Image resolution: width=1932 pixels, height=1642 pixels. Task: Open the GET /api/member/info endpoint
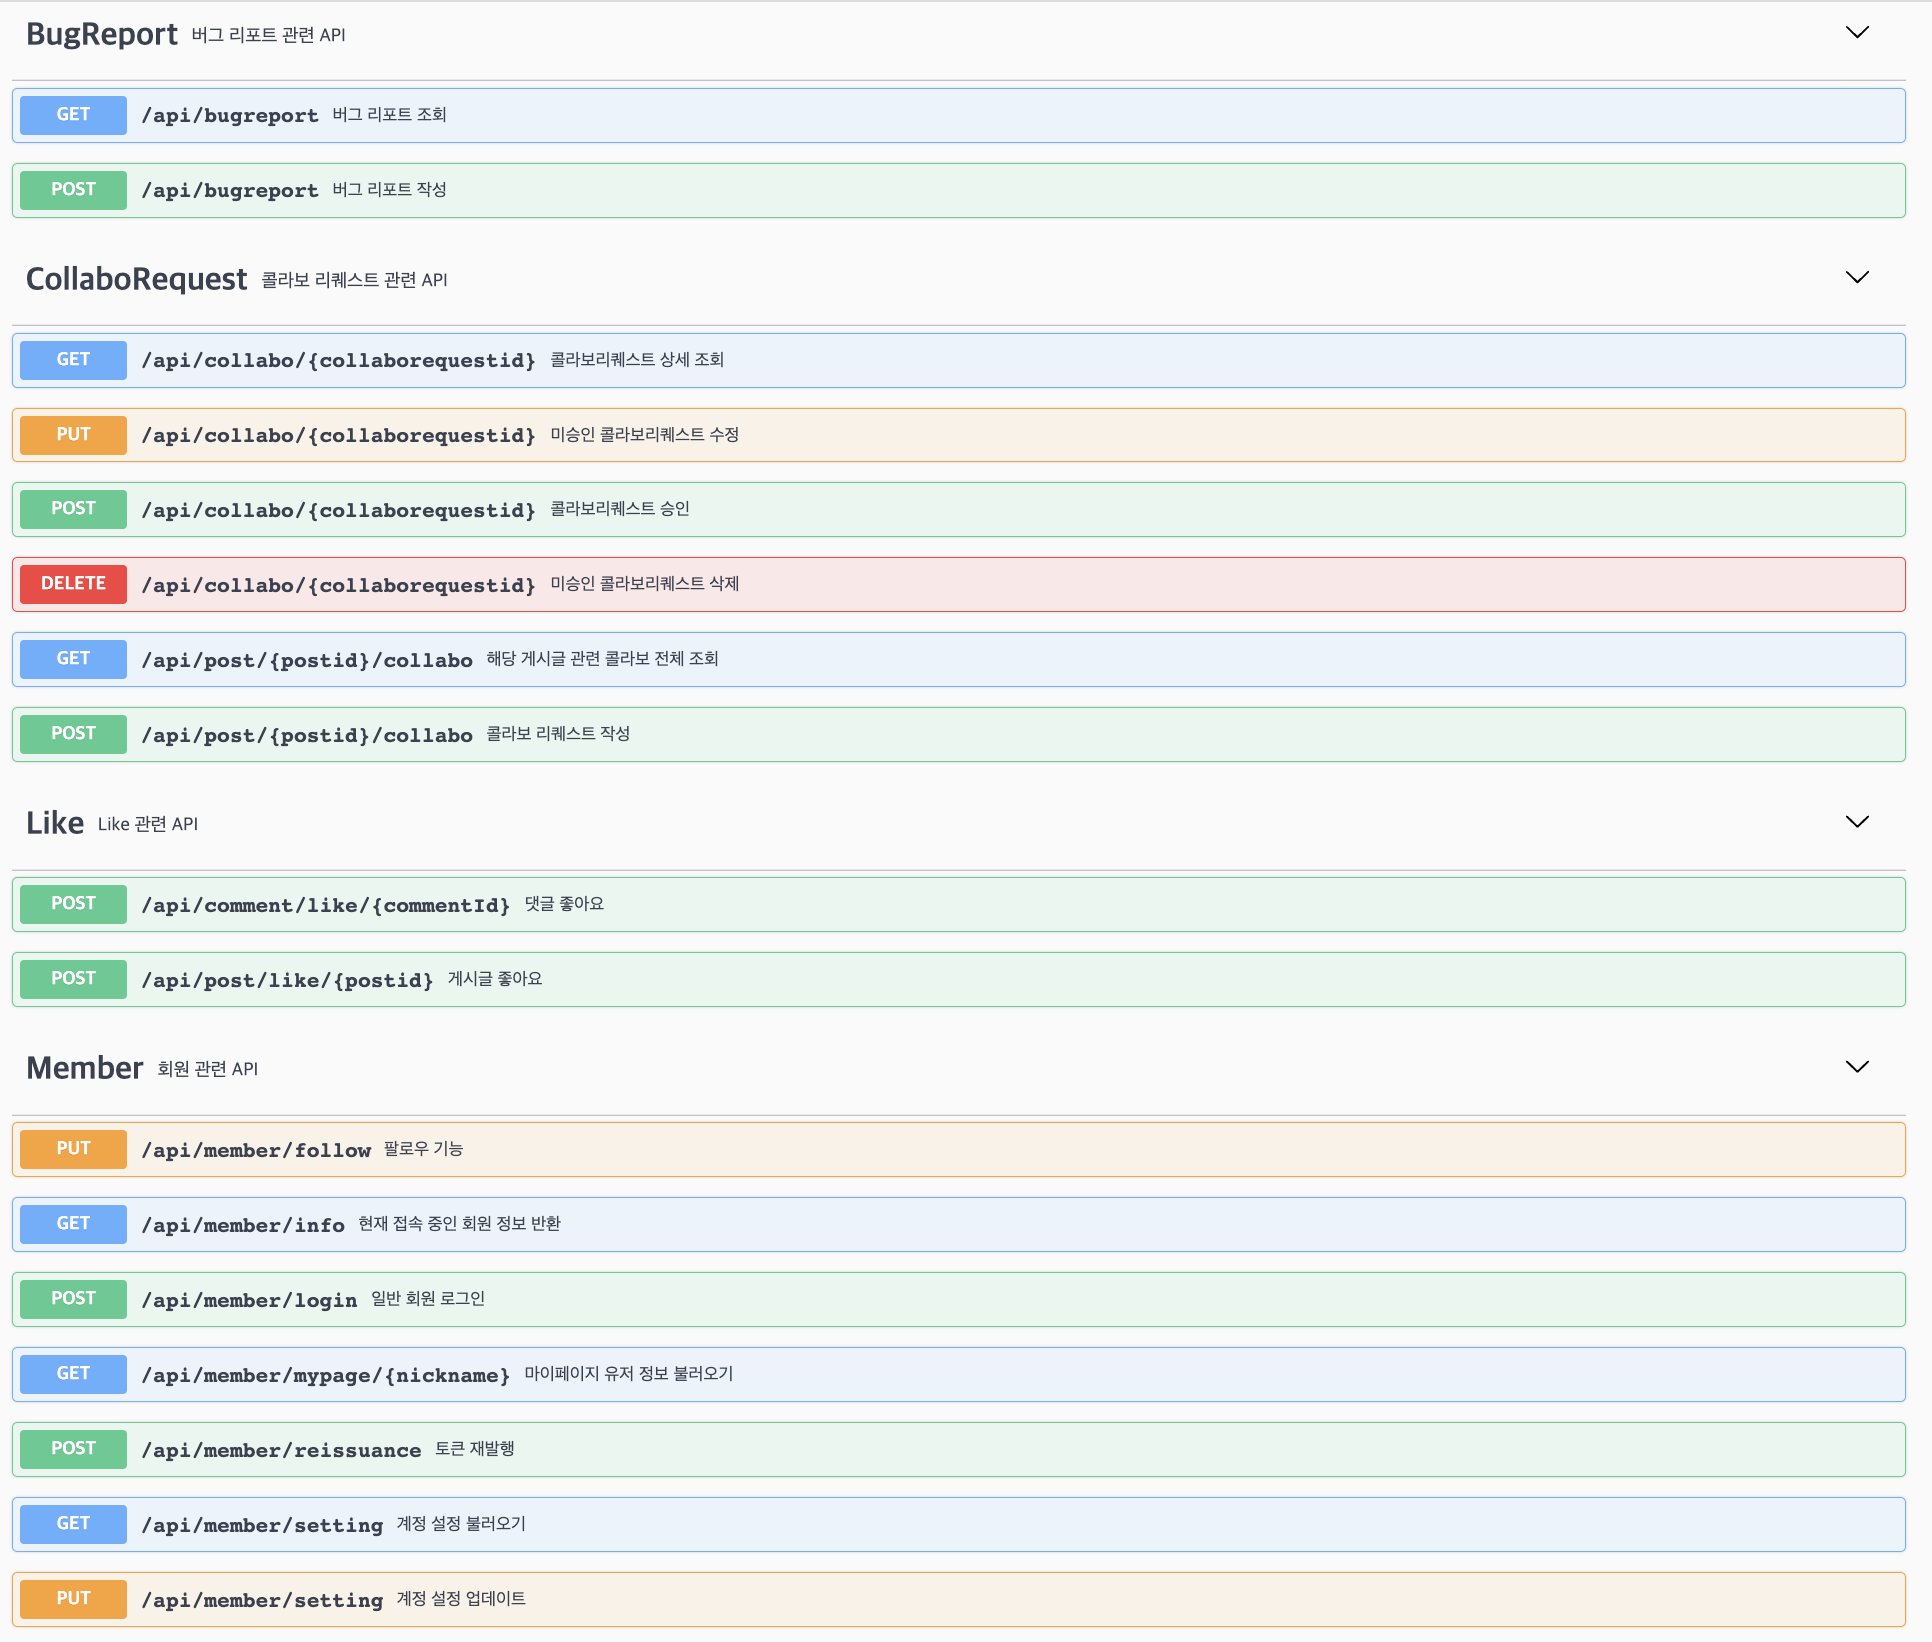pos(242,1225)
